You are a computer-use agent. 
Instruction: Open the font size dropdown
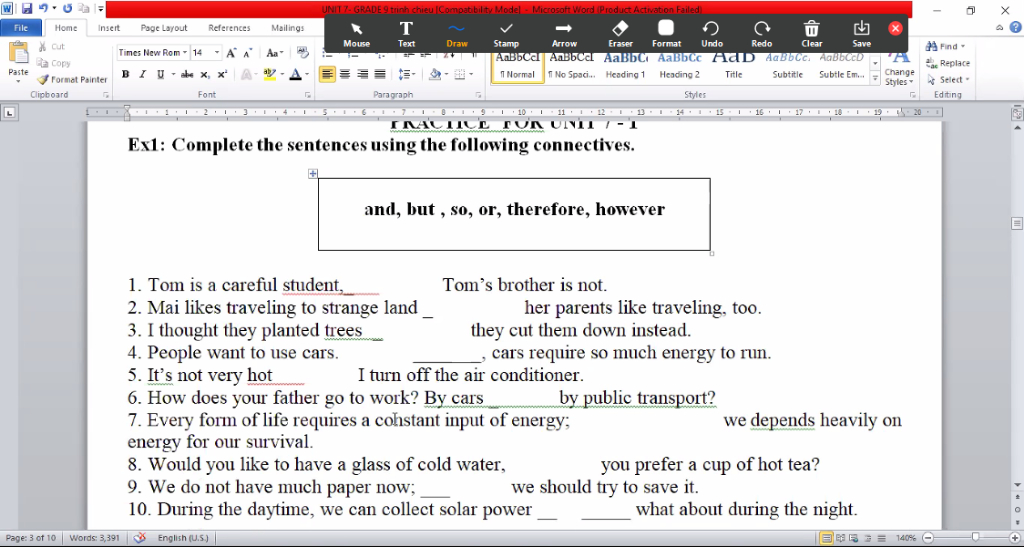(217, 53)
